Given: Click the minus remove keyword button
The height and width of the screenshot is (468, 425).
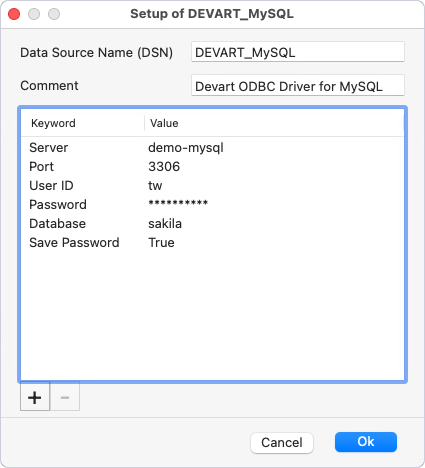Looking at the screenshot, I should point(65,396).
